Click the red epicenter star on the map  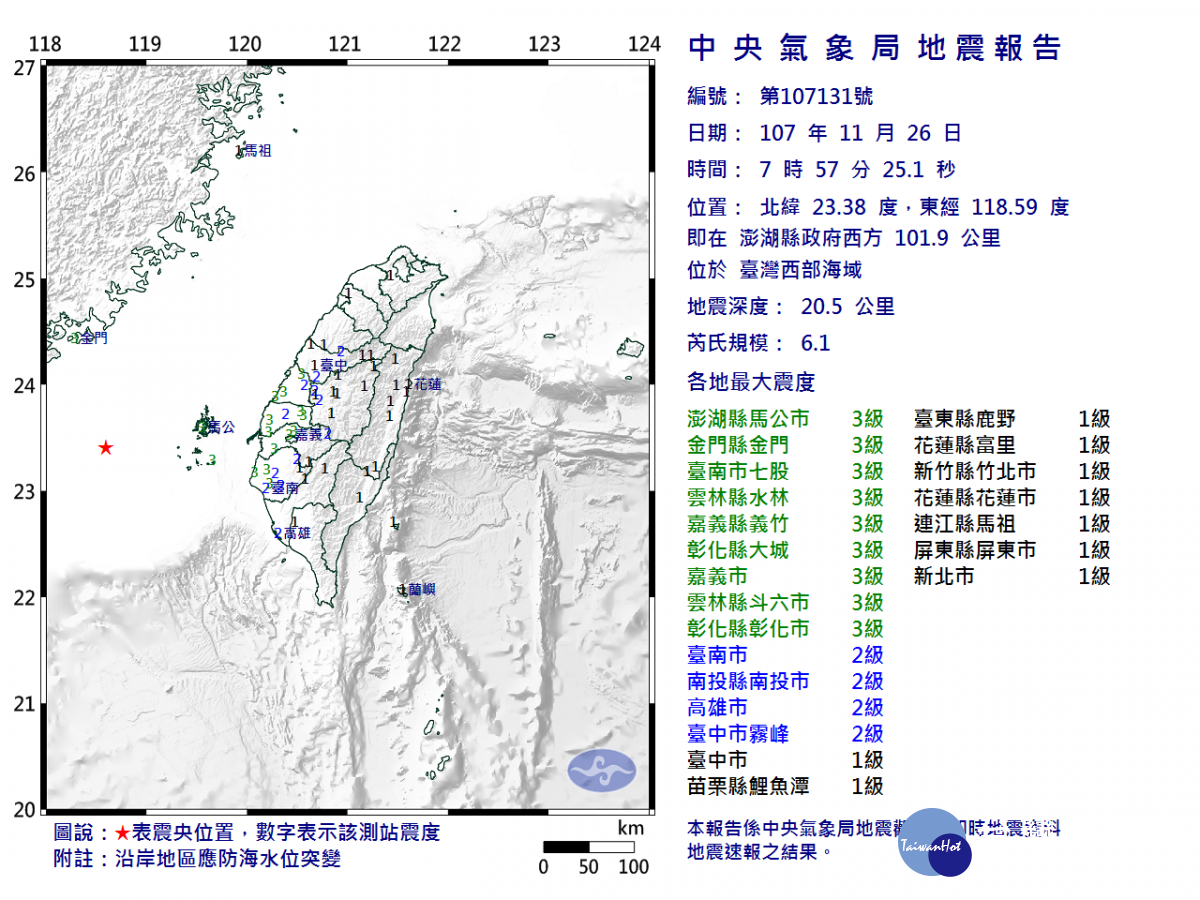105,447
